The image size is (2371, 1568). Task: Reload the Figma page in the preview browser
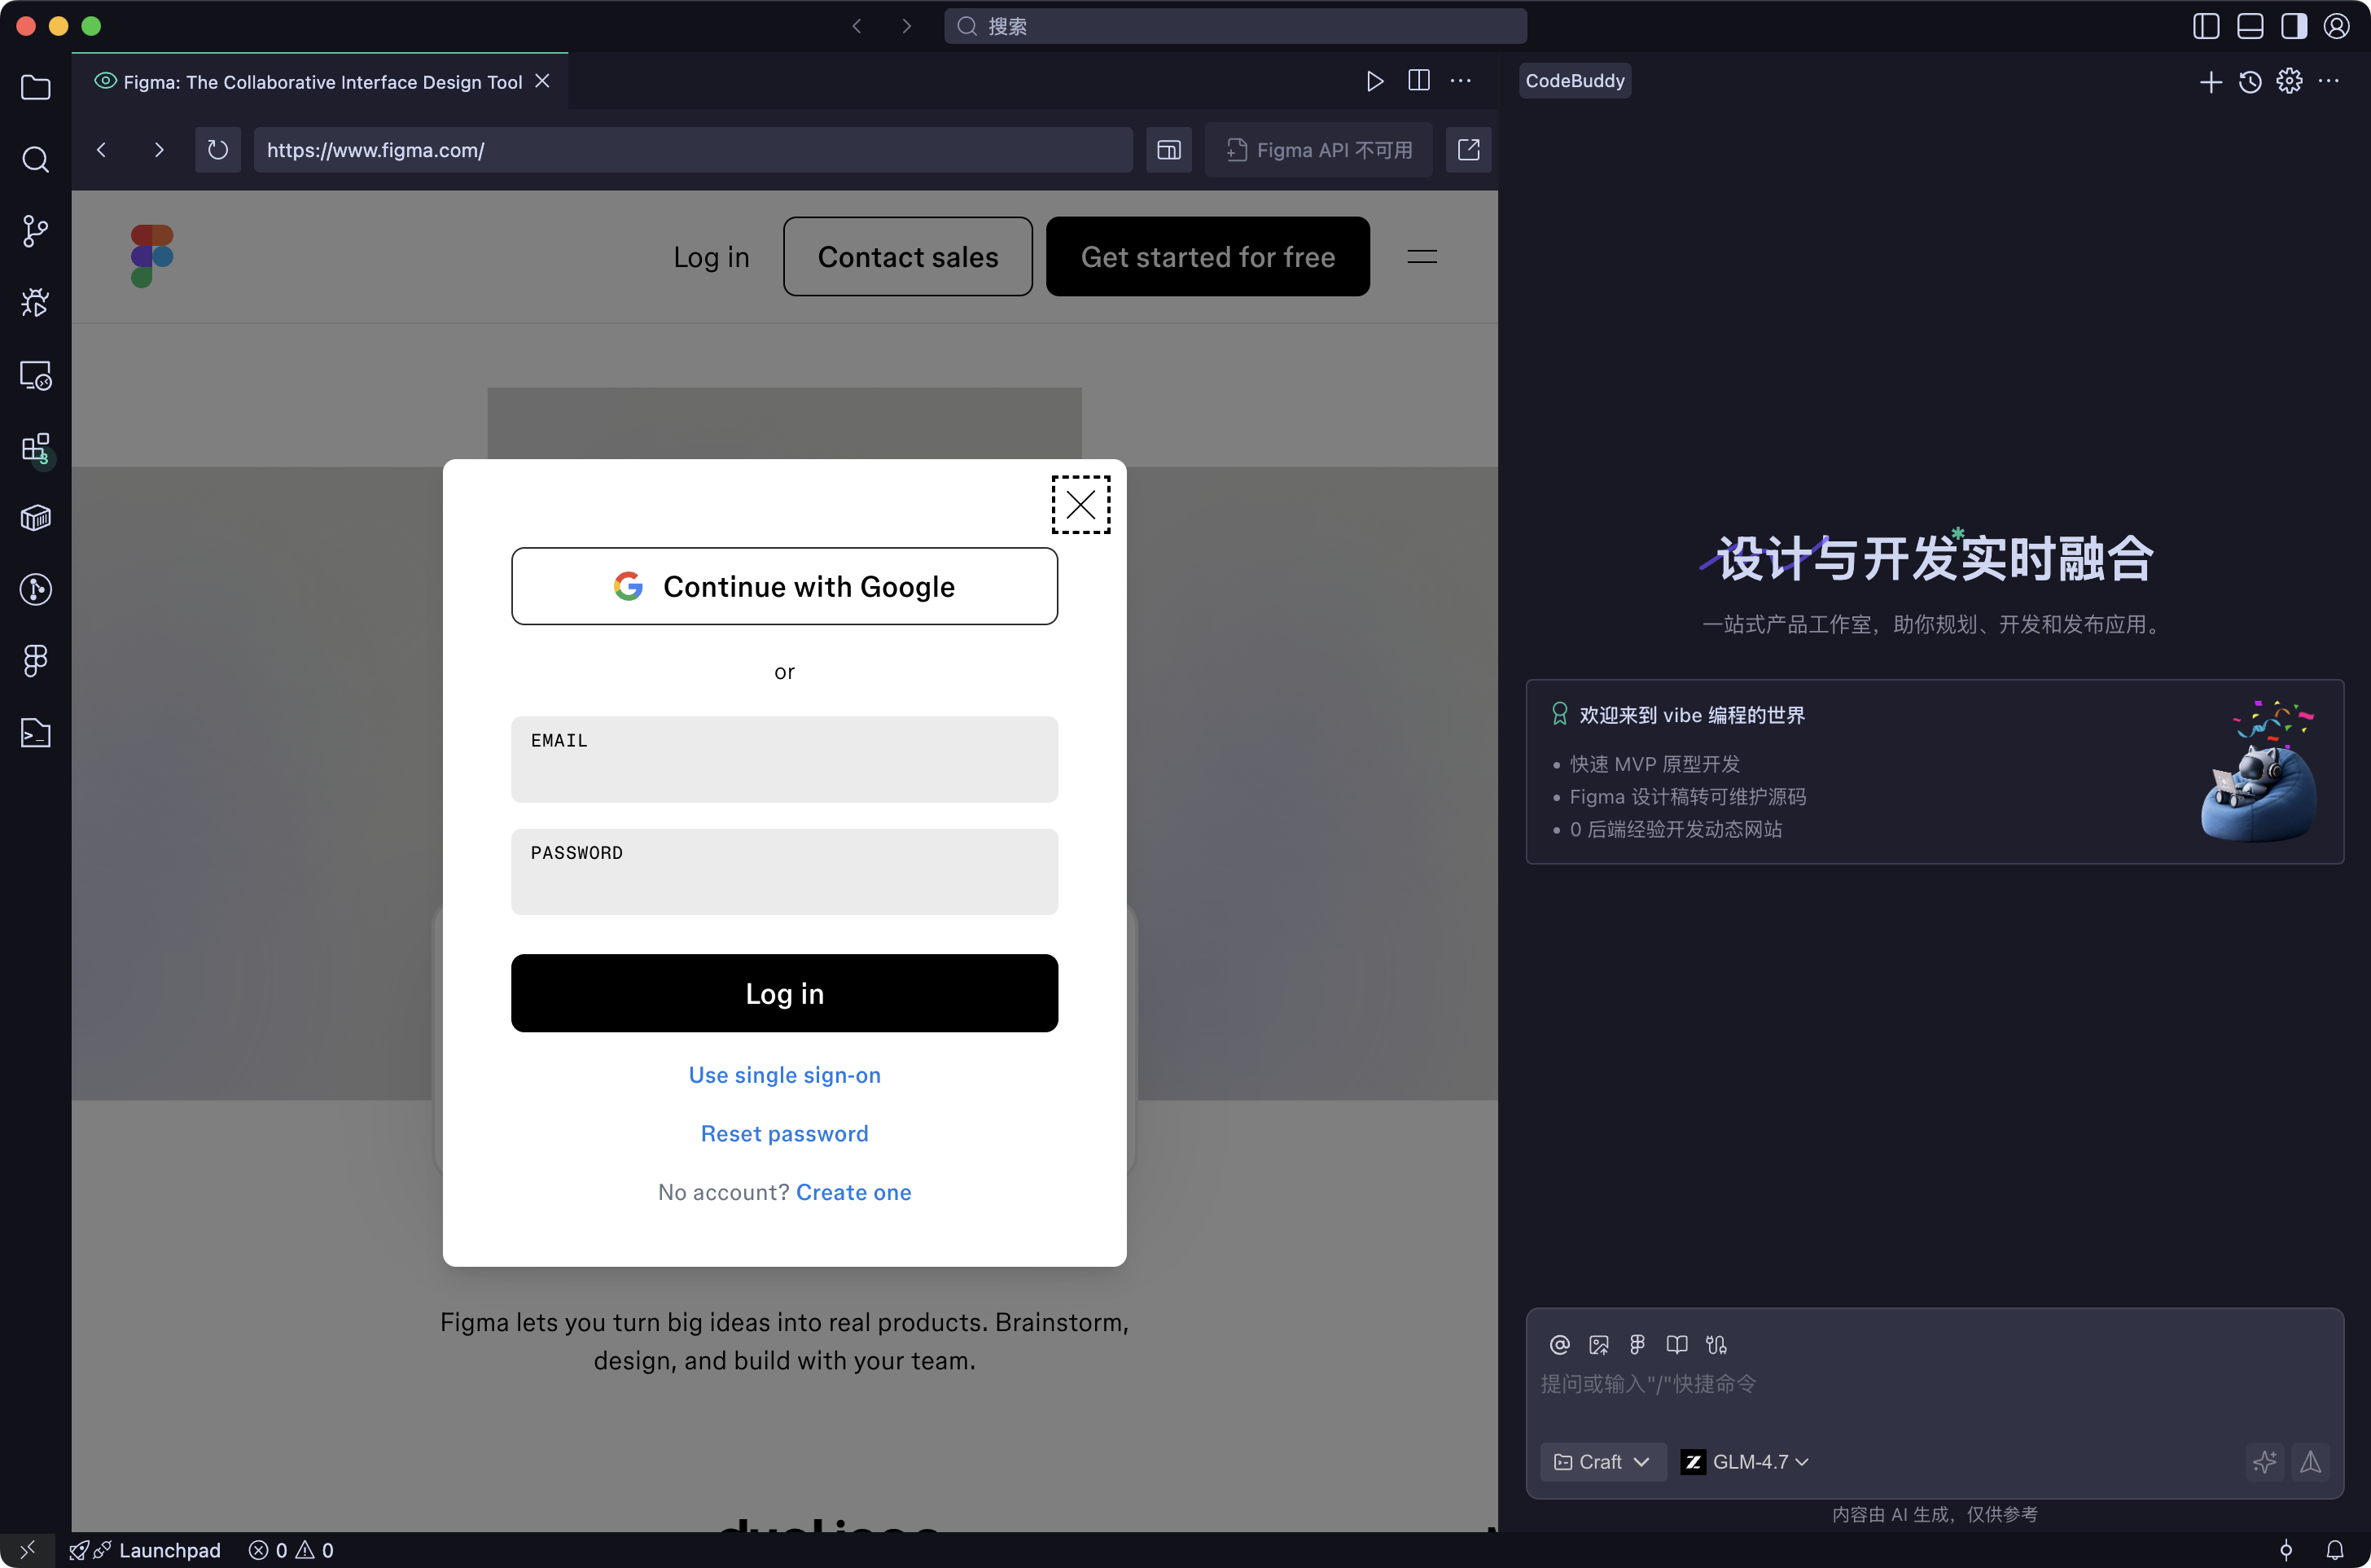point(217,150)
